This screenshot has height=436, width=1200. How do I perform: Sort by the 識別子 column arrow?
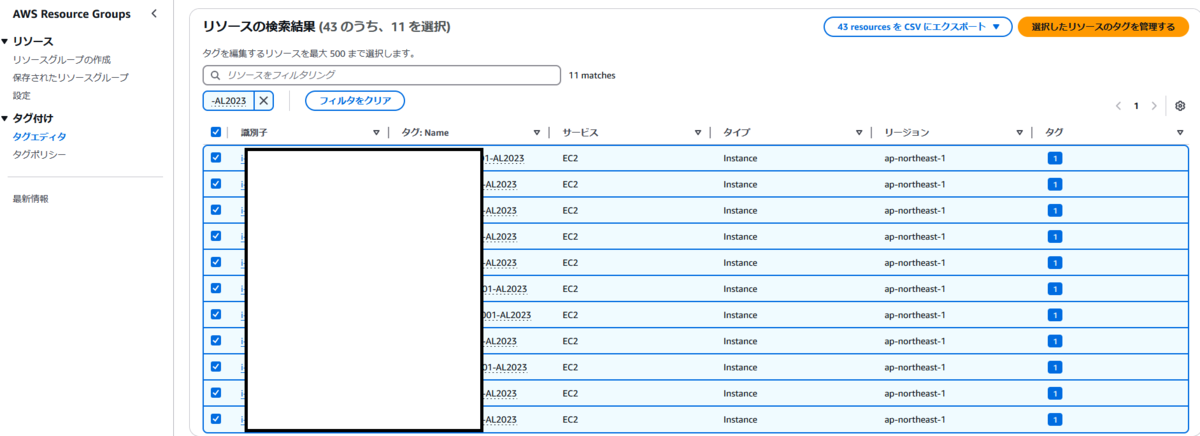376,132
